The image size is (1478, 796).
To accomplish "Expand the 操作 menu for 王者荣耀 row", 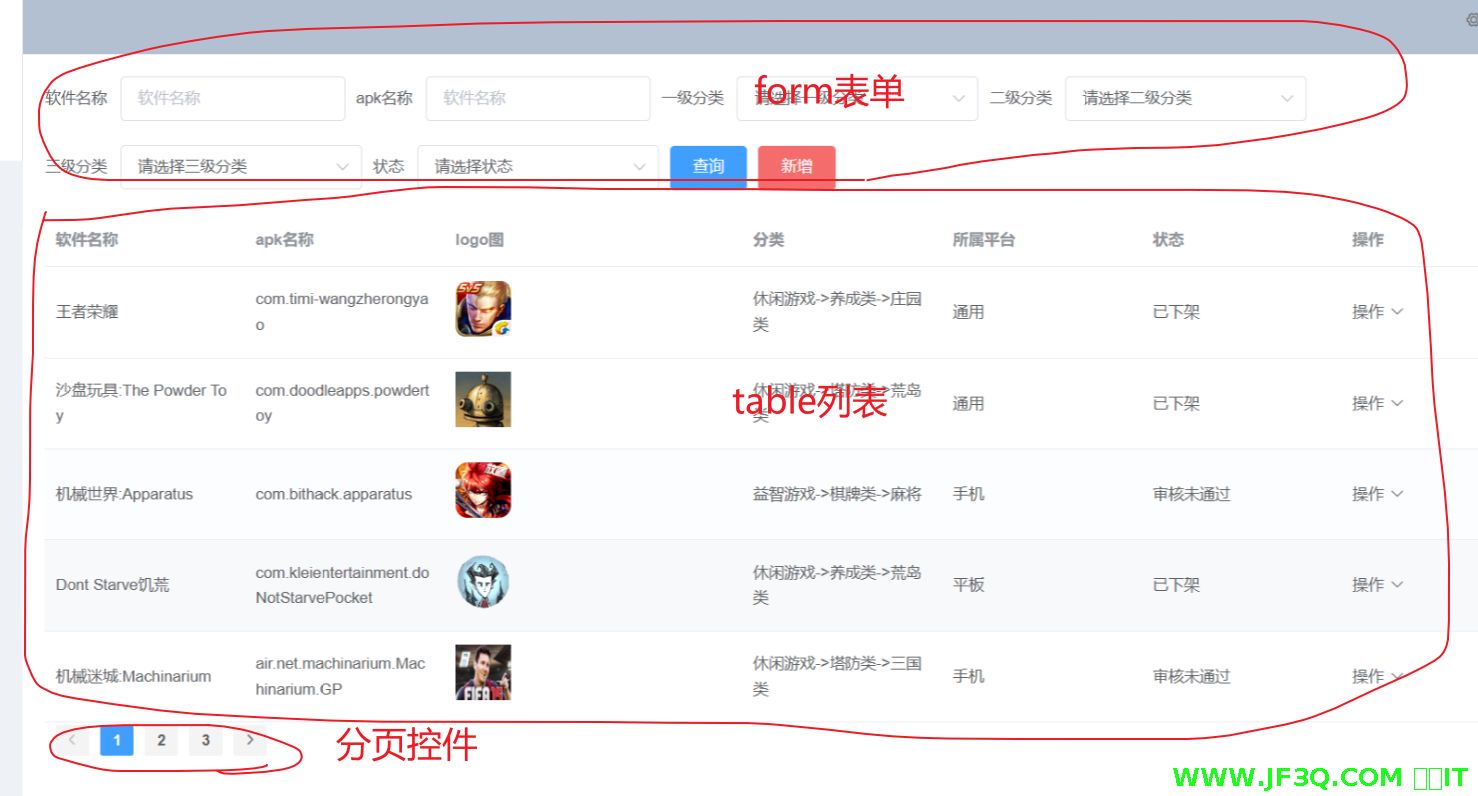I will point(1377,311).
